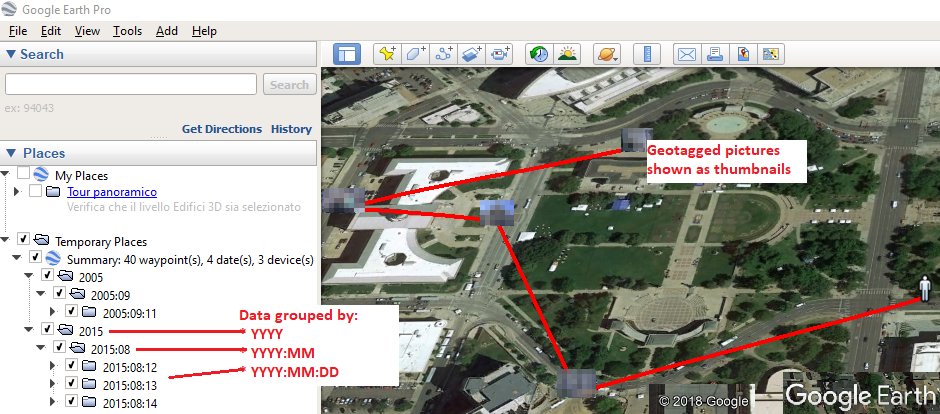Click the 2015:08:13 folder icon

89,383
